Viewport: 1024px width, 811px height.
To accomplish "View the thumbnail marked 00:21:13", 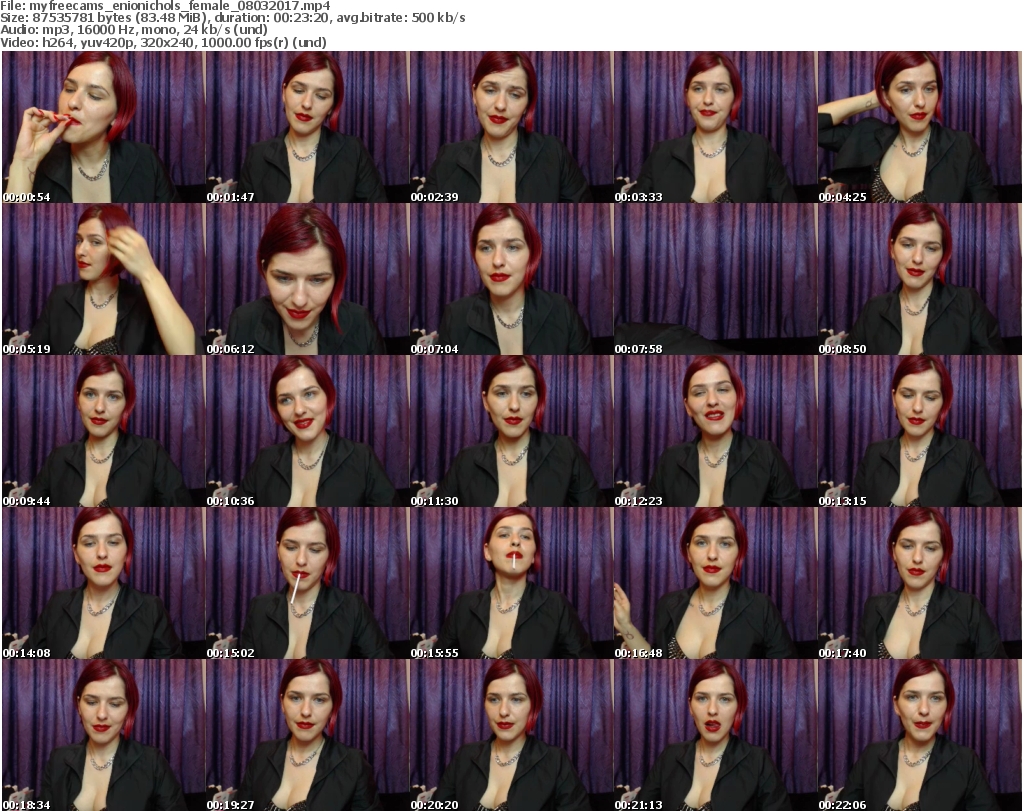I will point(715,735).
